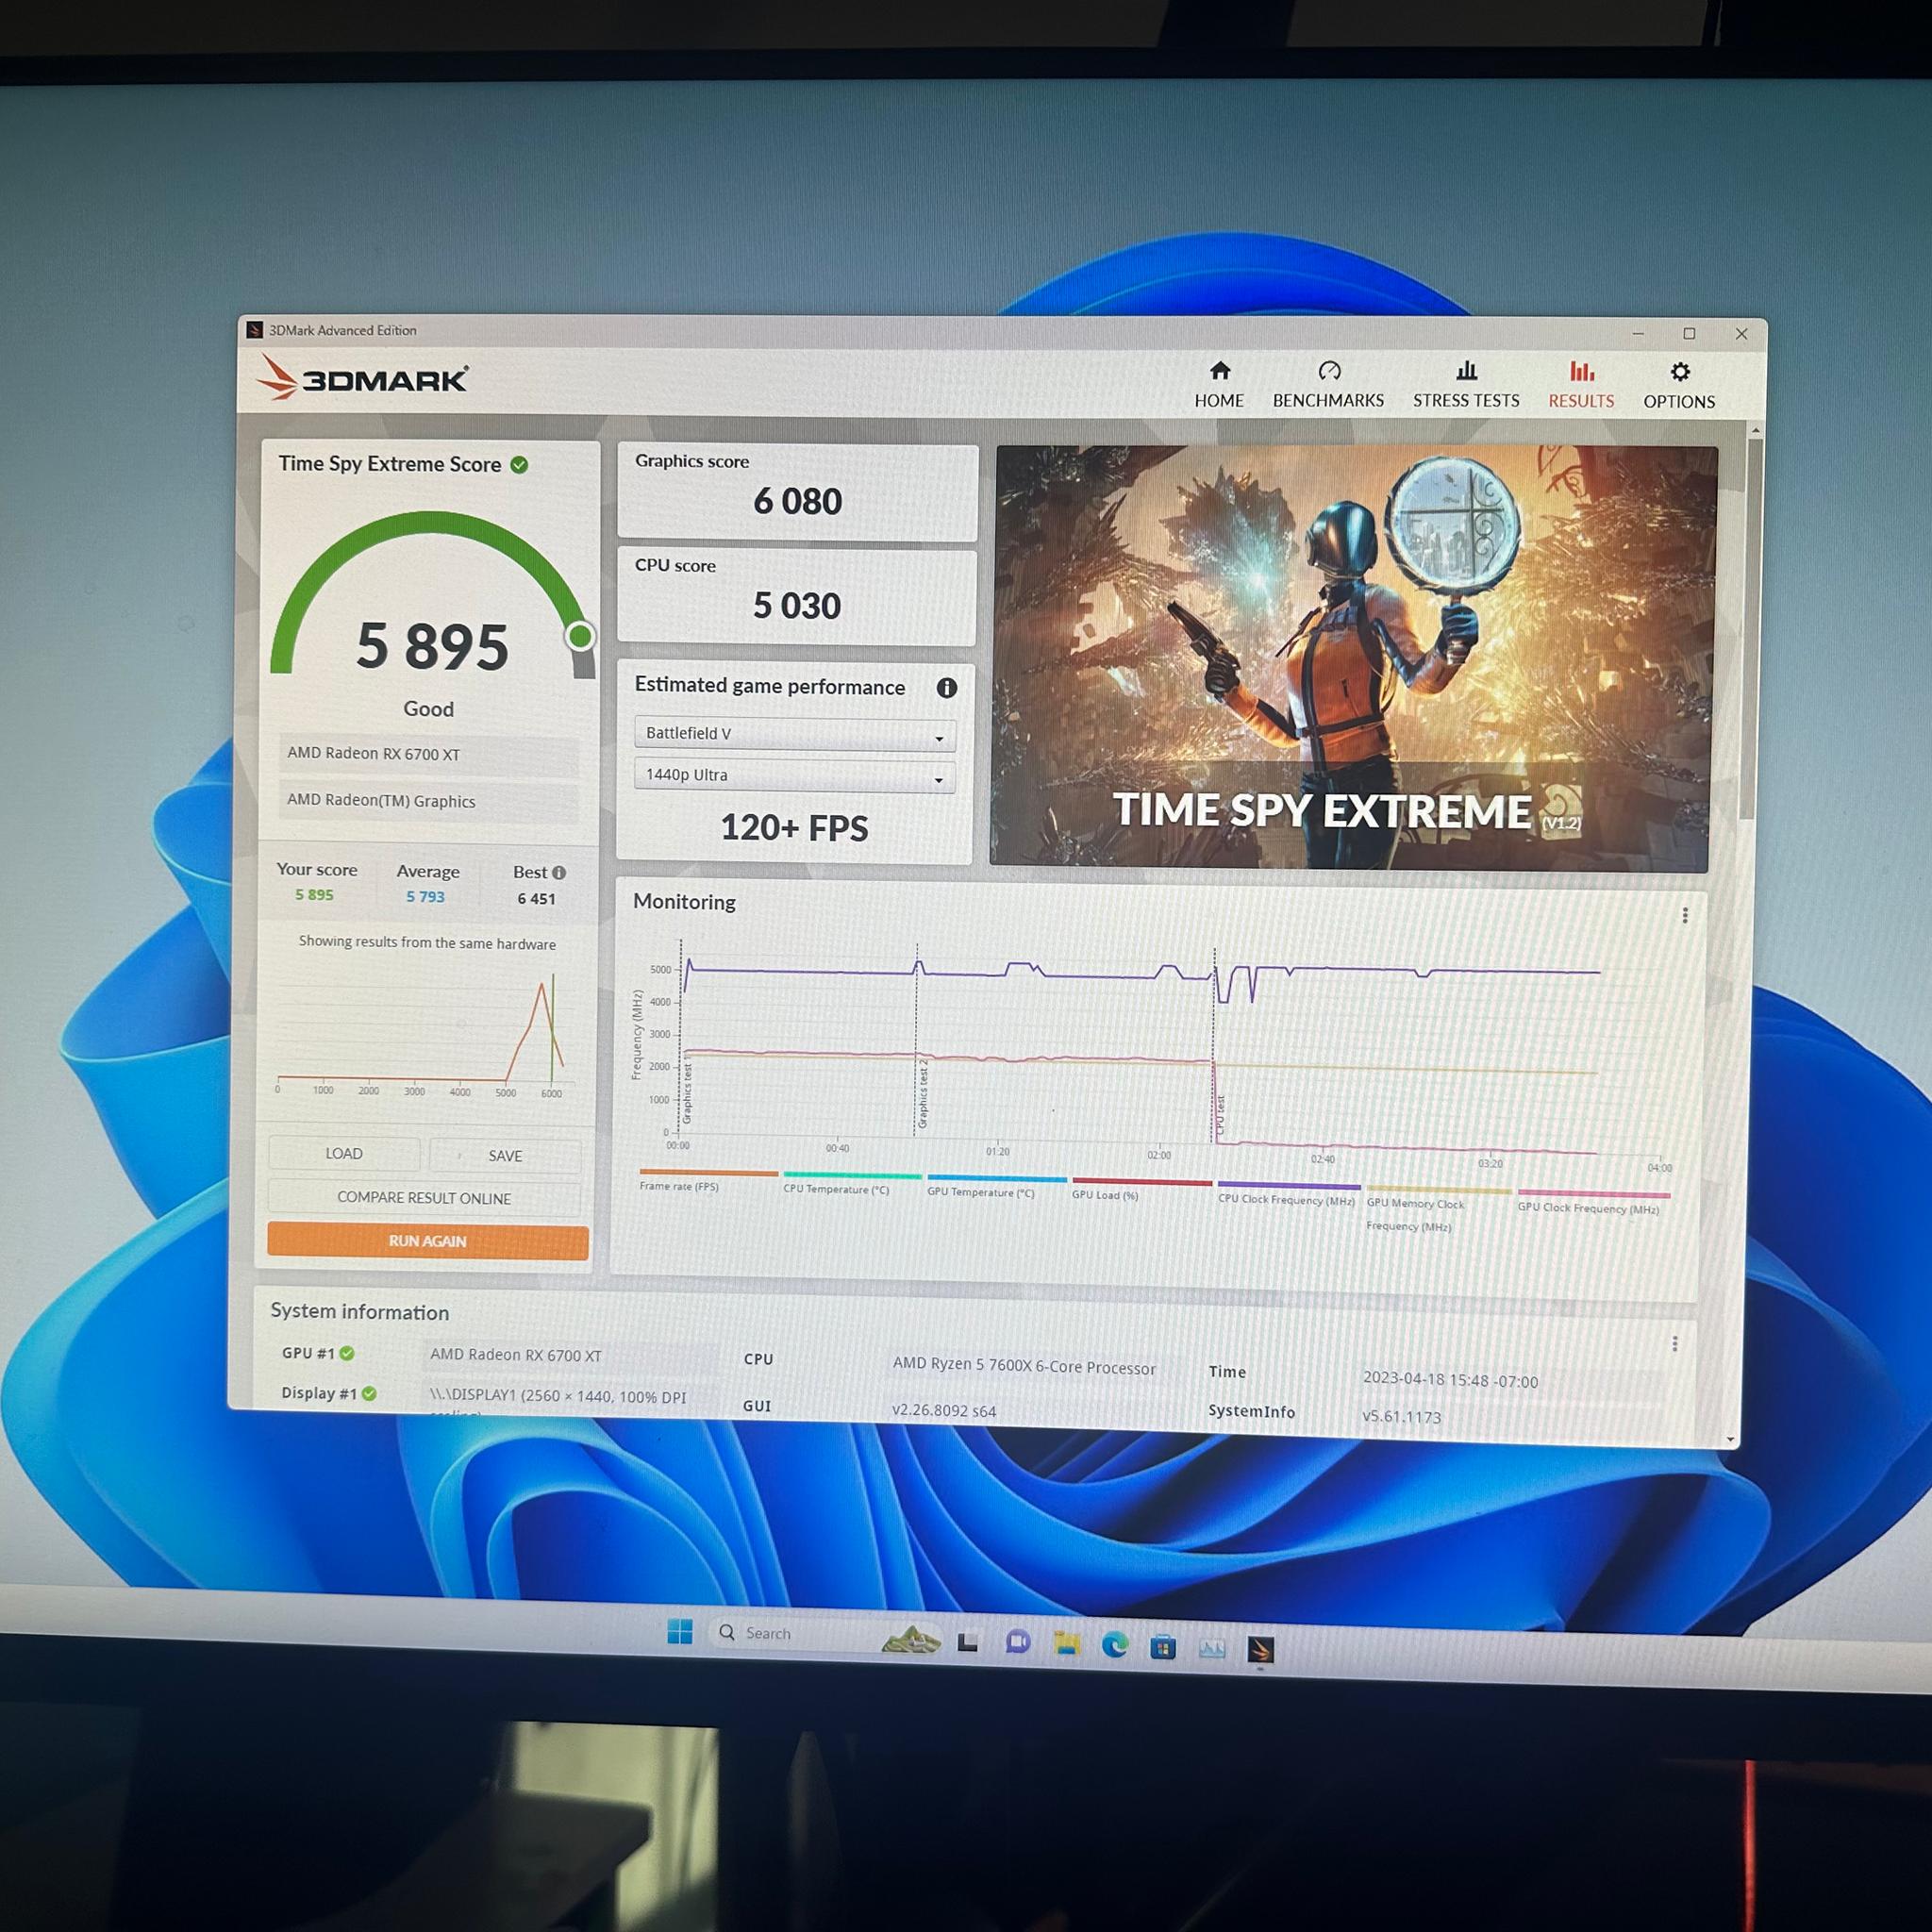Click the Time Spy Extreme banner image

coord(1352,658)
